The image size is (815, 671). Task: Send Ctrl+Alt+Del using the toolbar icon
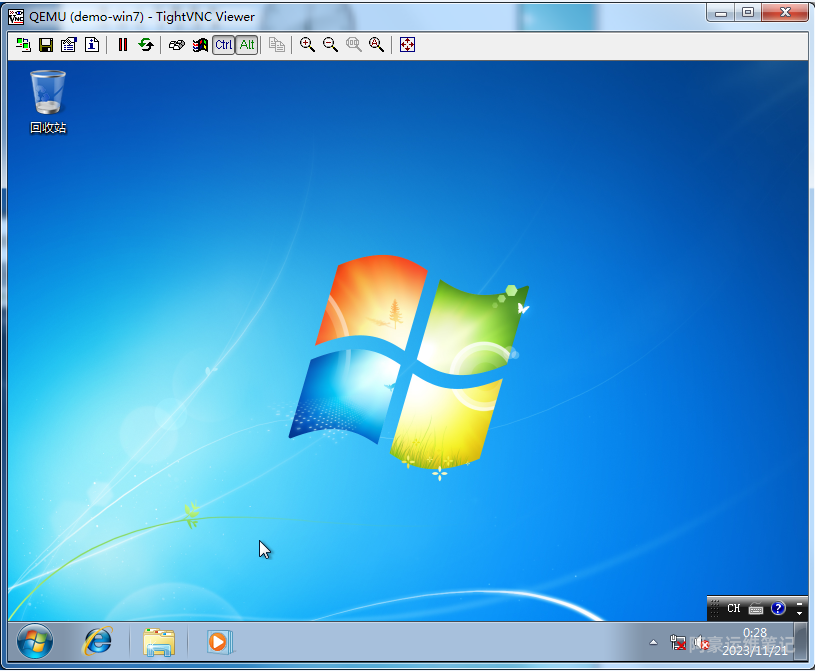pyautogui.click(x=177, y=45)
